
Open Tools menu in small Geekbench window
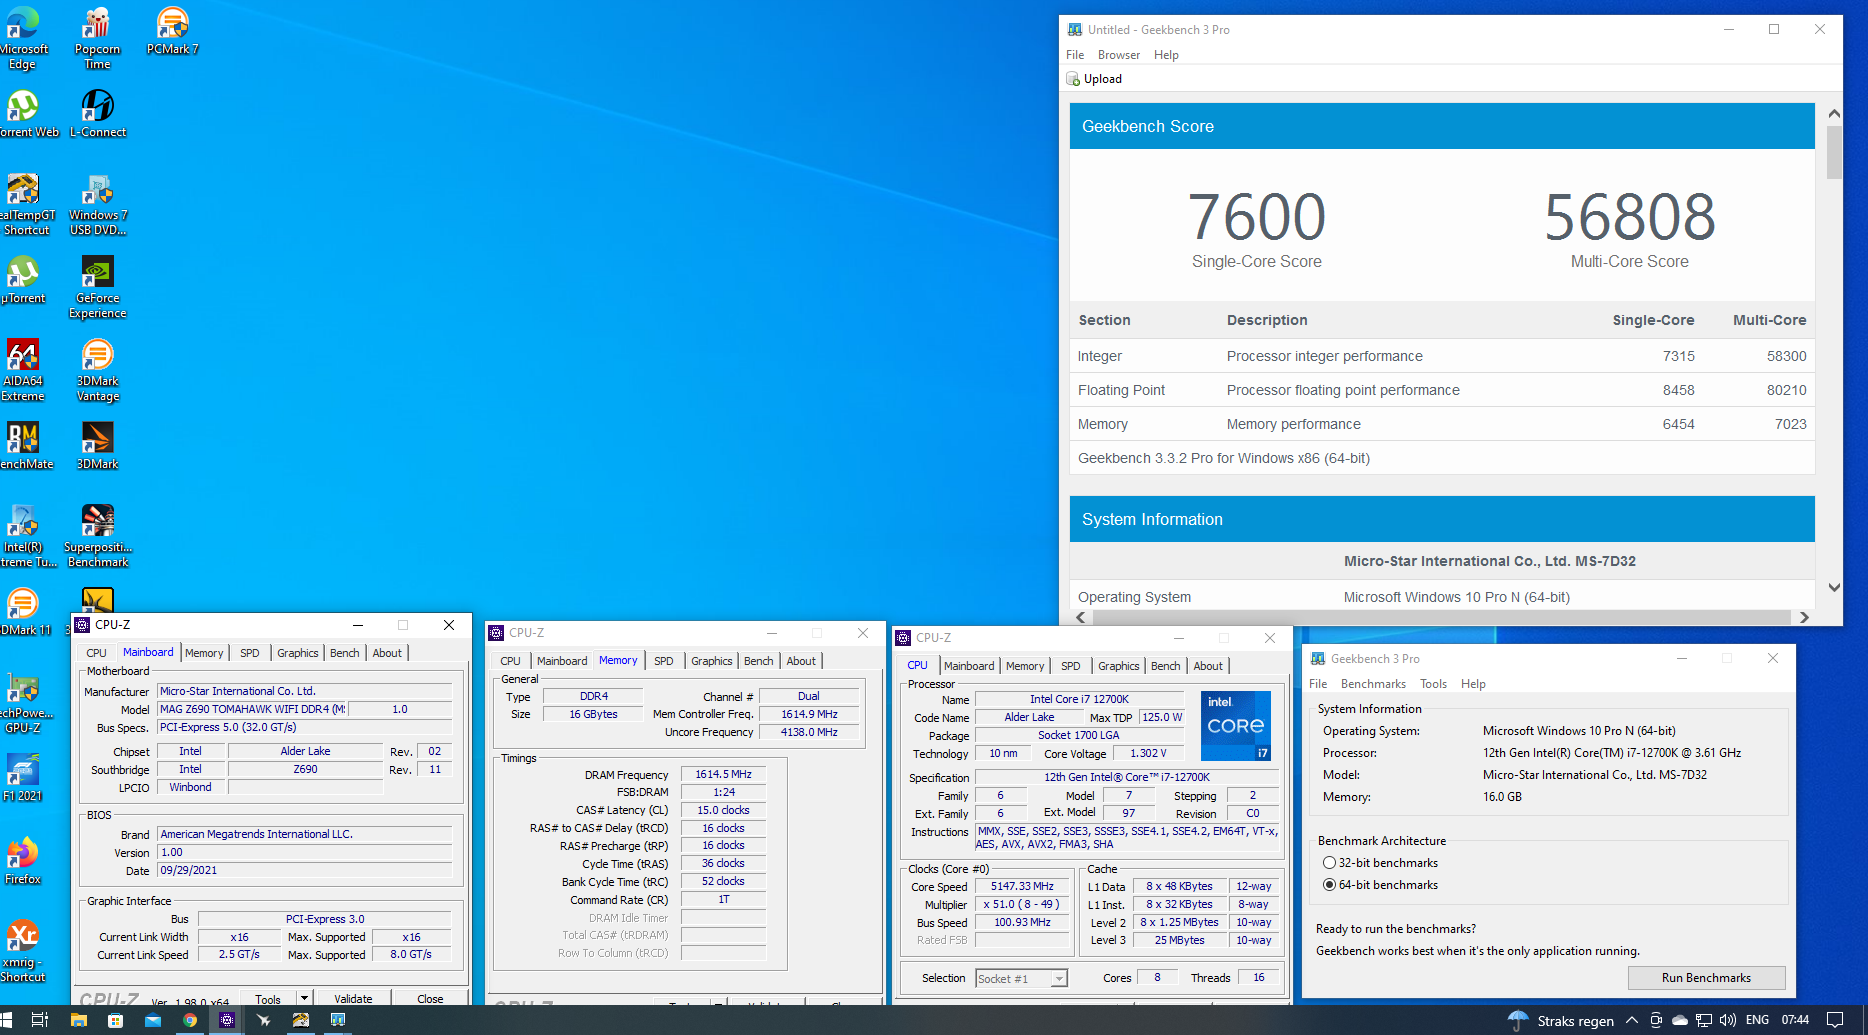click(x=1433, y=684)
